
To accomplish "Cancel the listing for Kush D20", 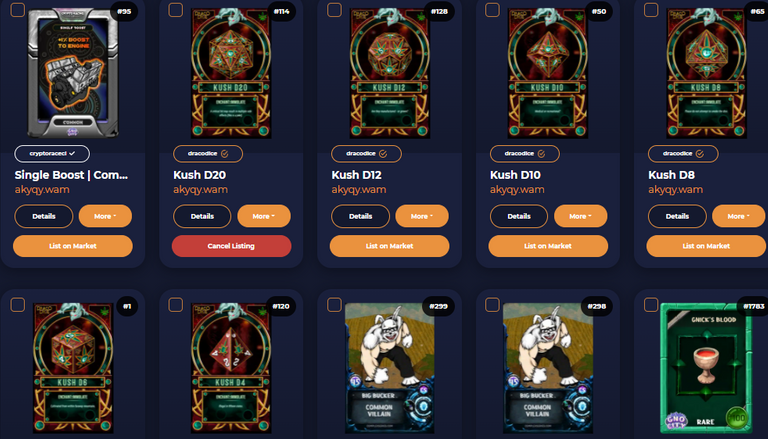I will pos(231,246).
